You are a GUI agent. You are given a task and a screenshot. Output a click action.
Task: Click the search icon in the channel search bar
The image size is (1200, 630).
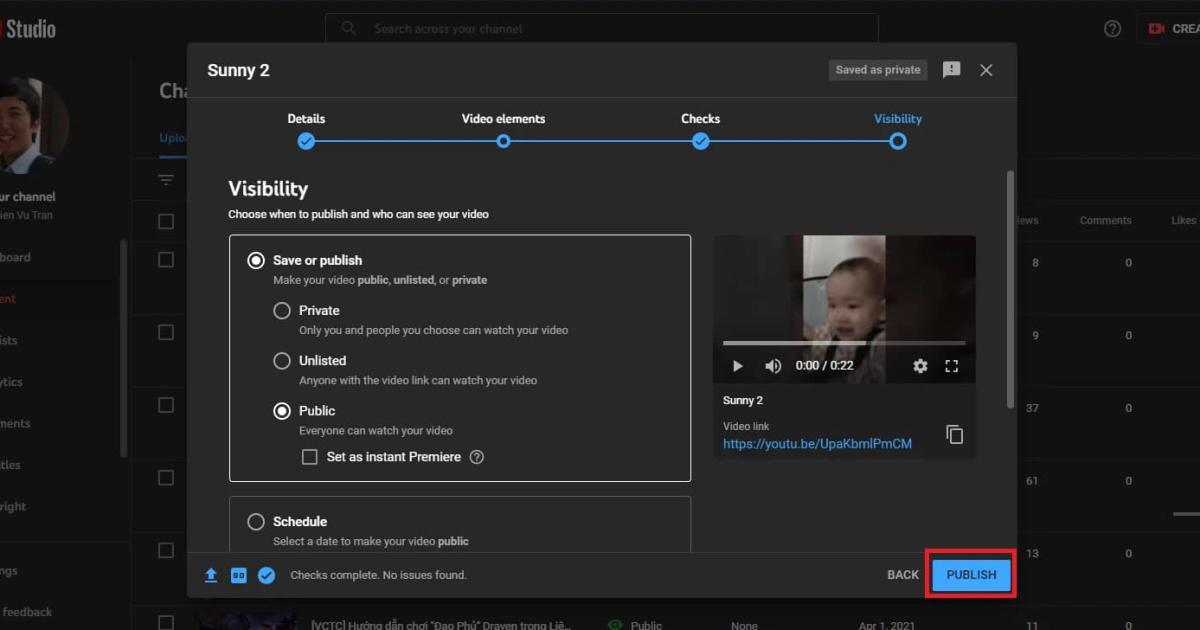pyautogui.click(x=348, y=28)
